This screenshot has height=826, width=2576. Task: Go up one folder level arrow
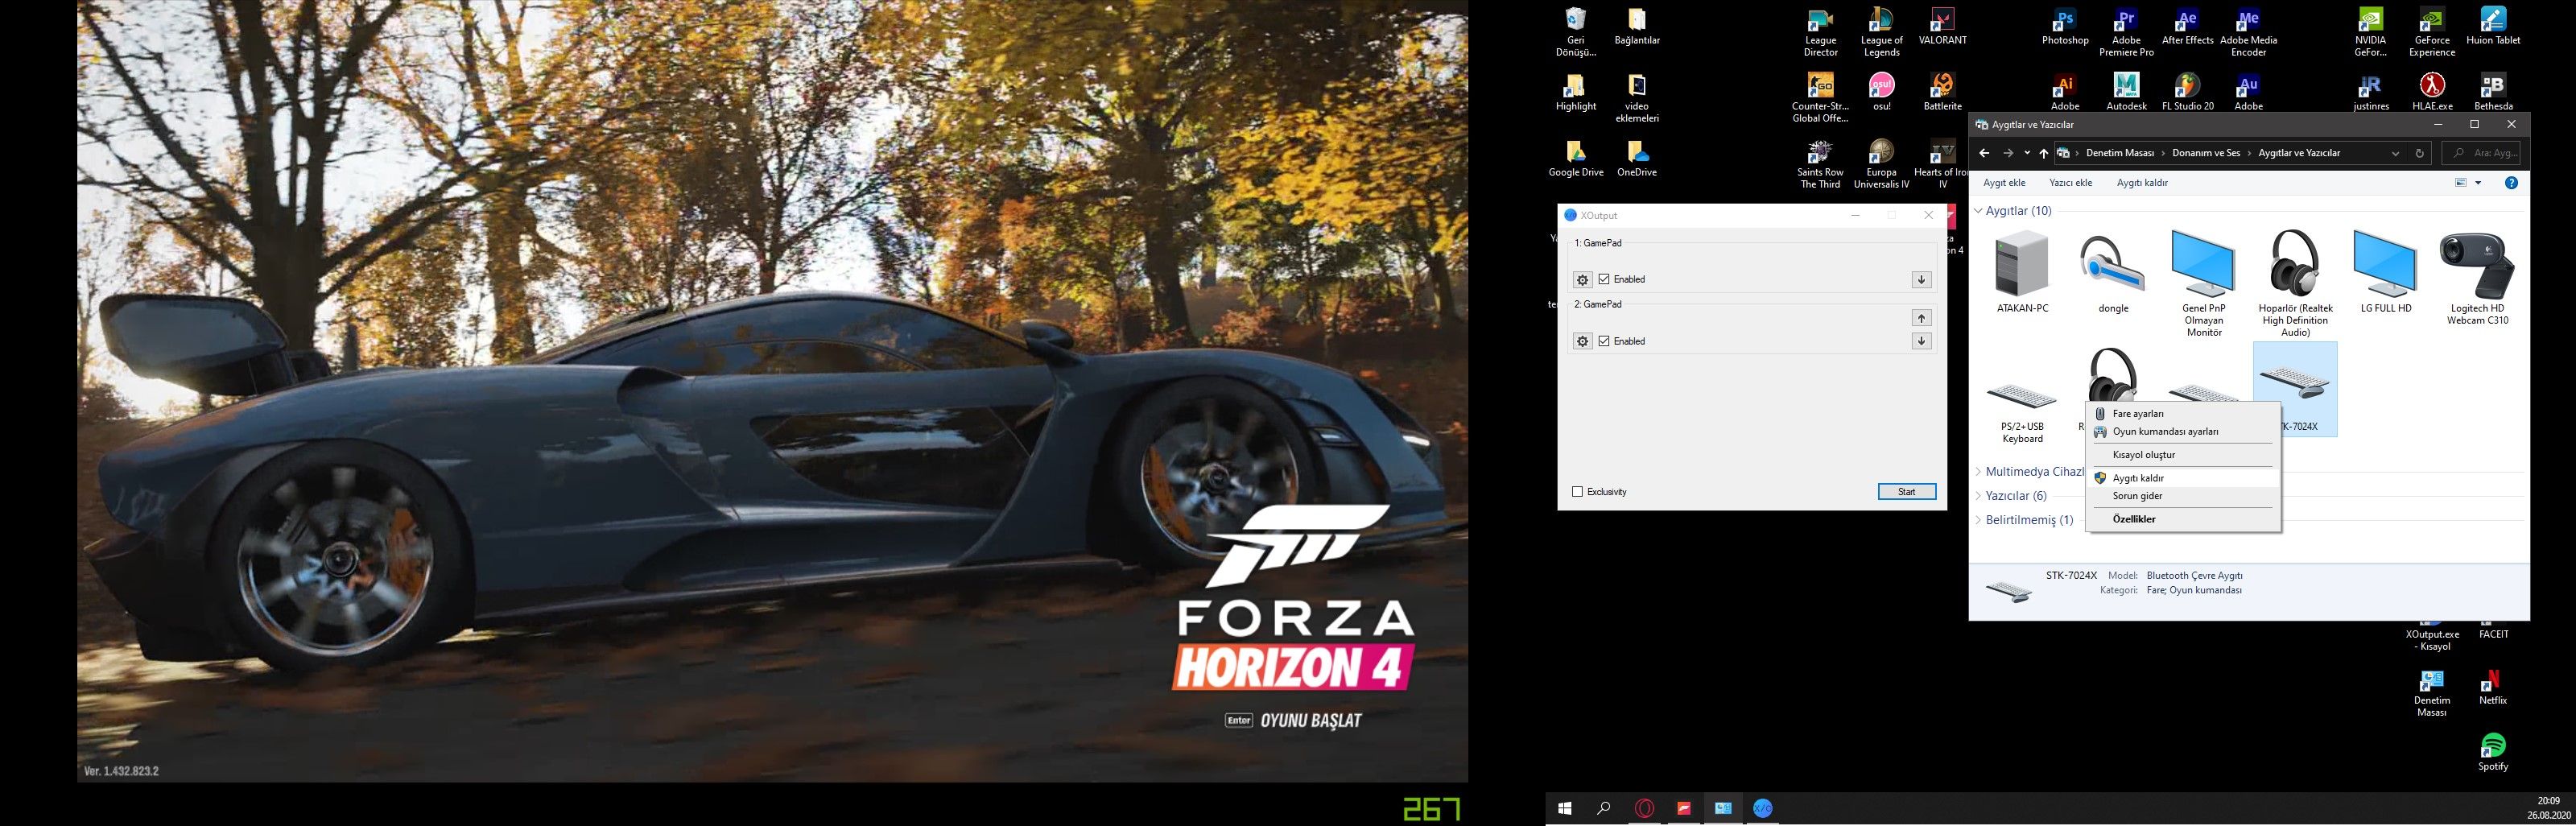coord(2043,153)
